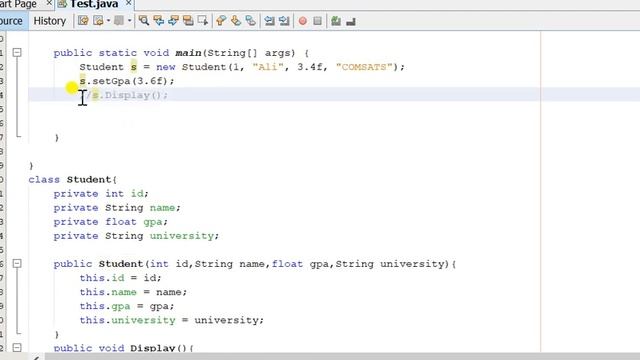Click the horizontal scrollbar at the bottom

coord(342,356)
